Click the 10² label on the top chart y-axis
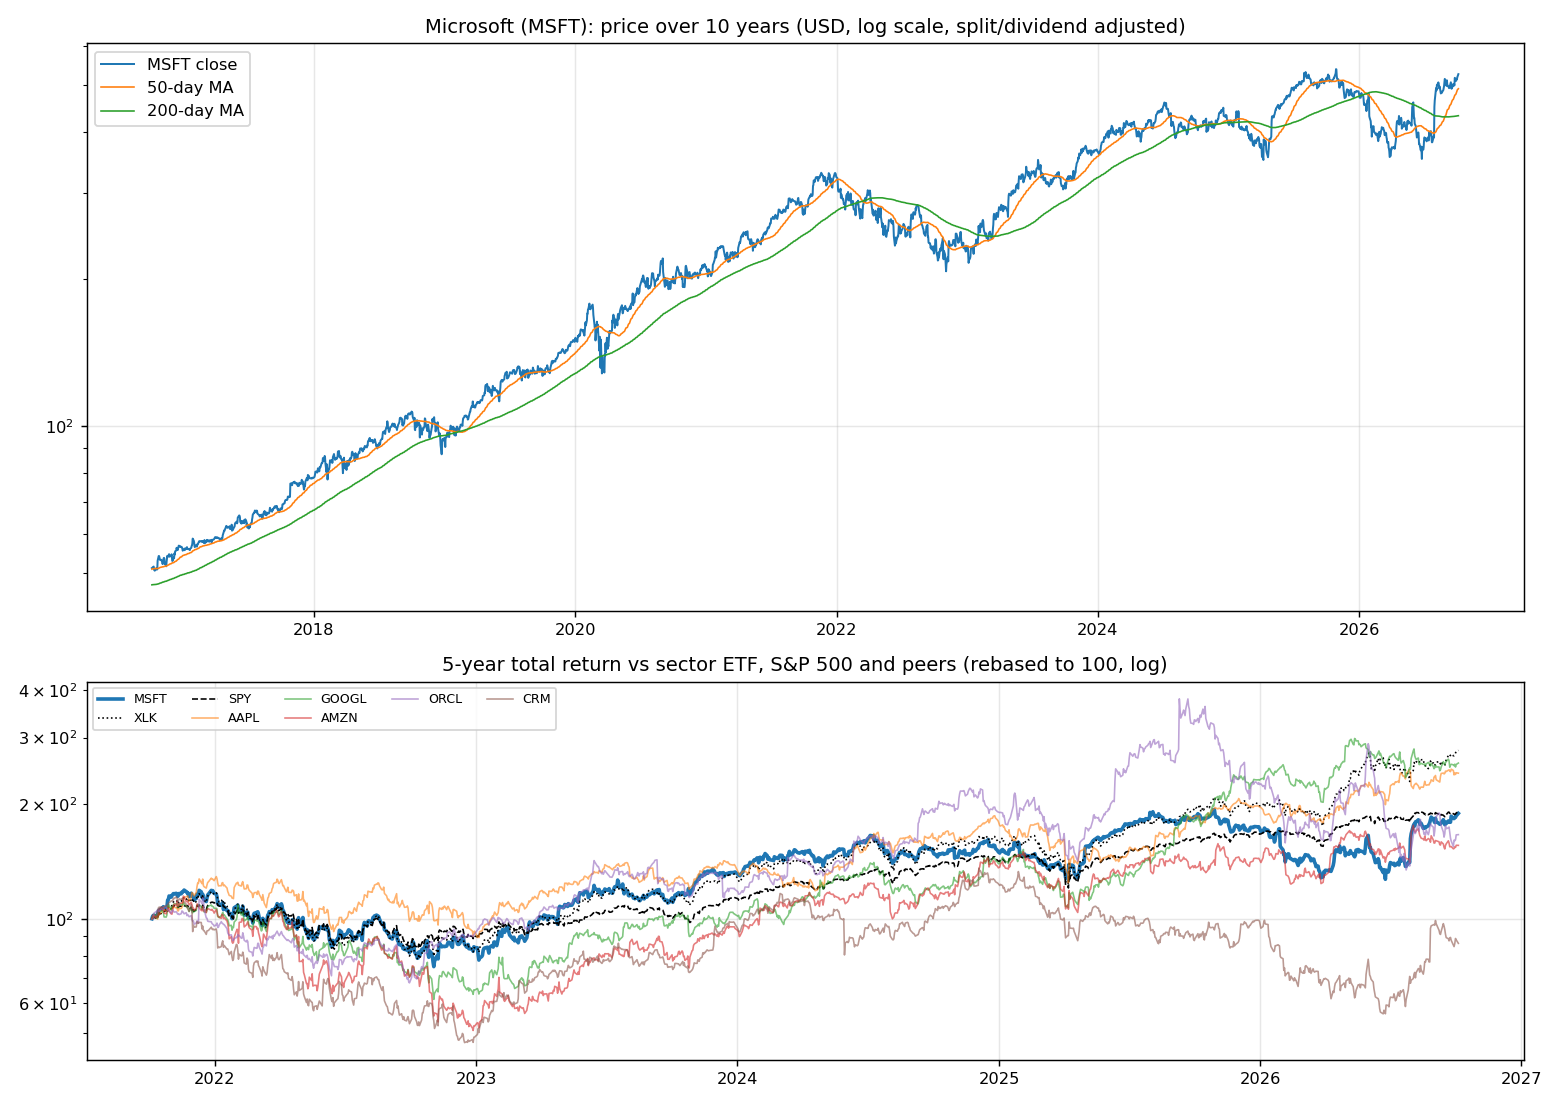1560x1105 pixels. tap(61, 426)
